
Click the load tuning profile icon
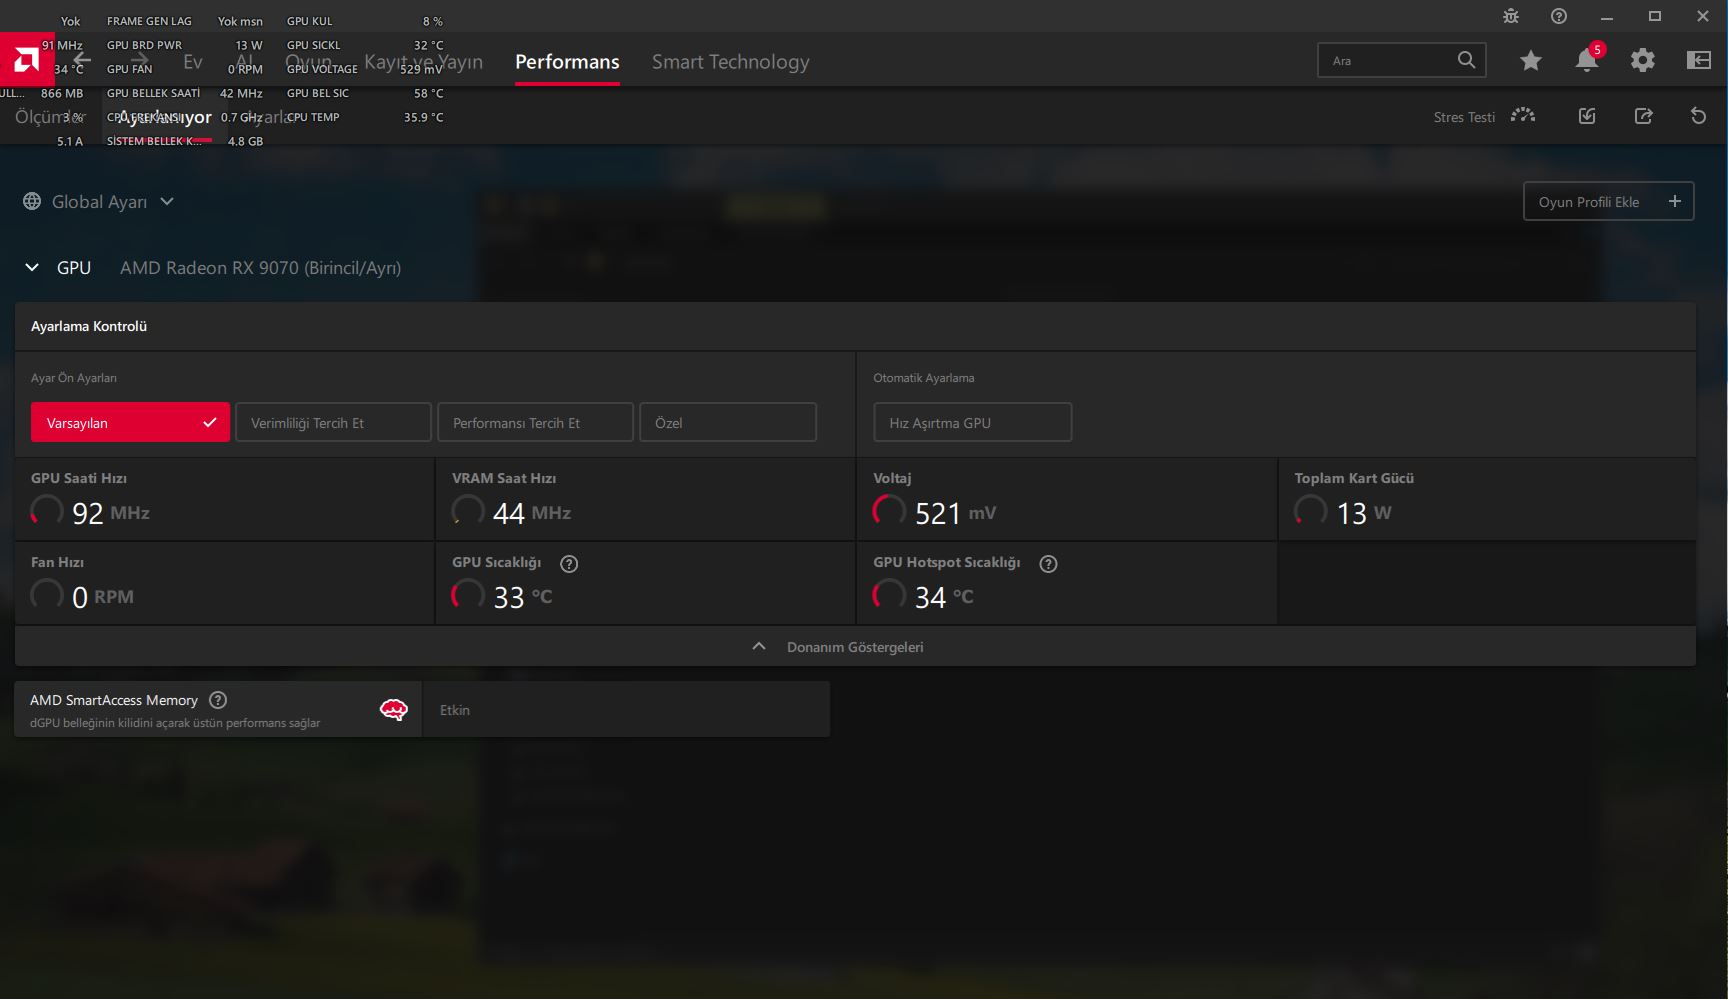tap(1587, 116)
